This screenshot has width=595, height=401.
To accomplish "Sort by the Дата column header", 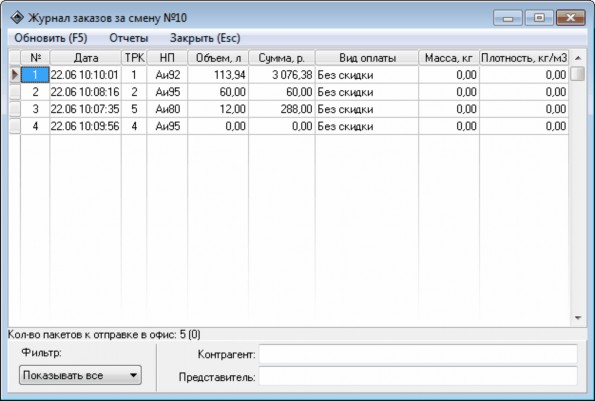I will pyautogui.click(x=85, y=58).
